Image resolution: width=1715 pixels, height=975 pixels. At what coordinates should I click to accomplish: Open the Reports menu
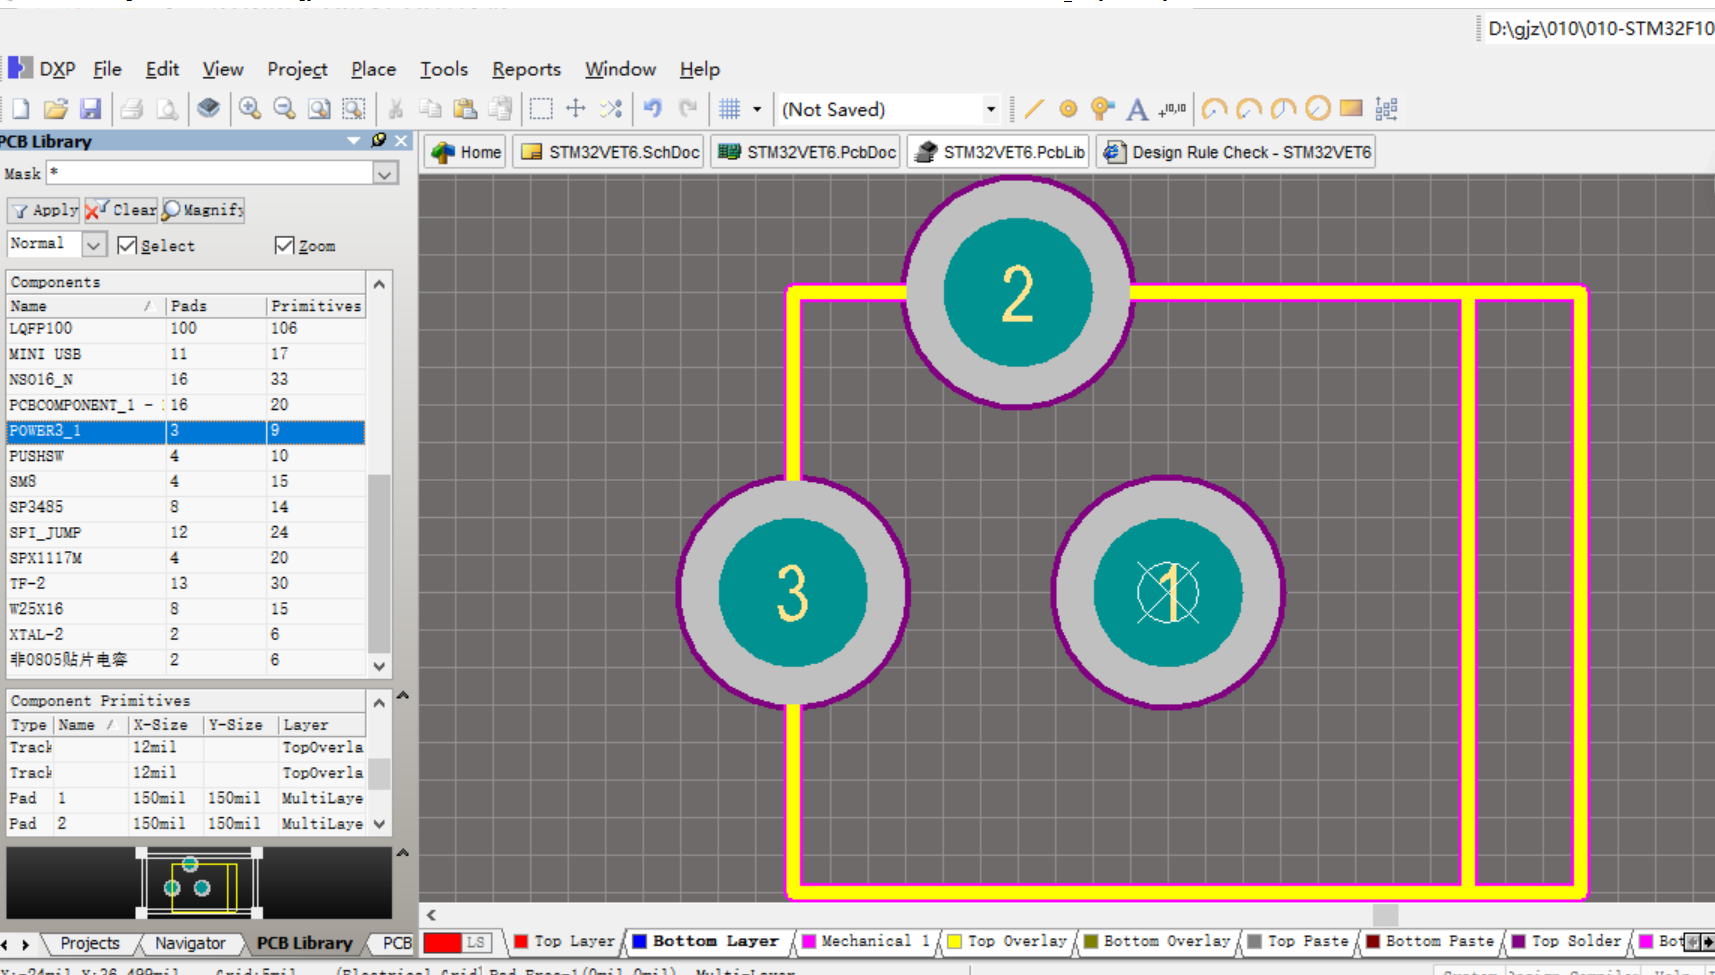pos(526,69)
